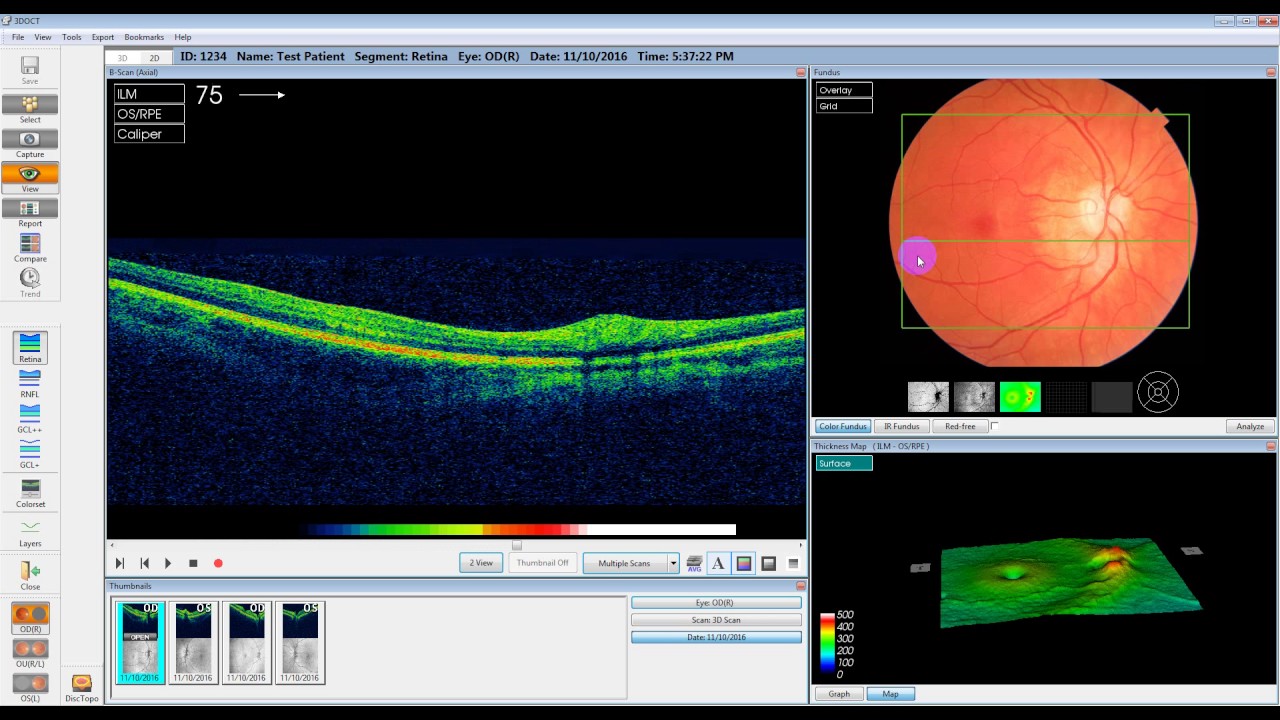Viewport: 1280px width, 720px height.
Task: Open the Layers icon in sidebar
Action: click(30, 527)
